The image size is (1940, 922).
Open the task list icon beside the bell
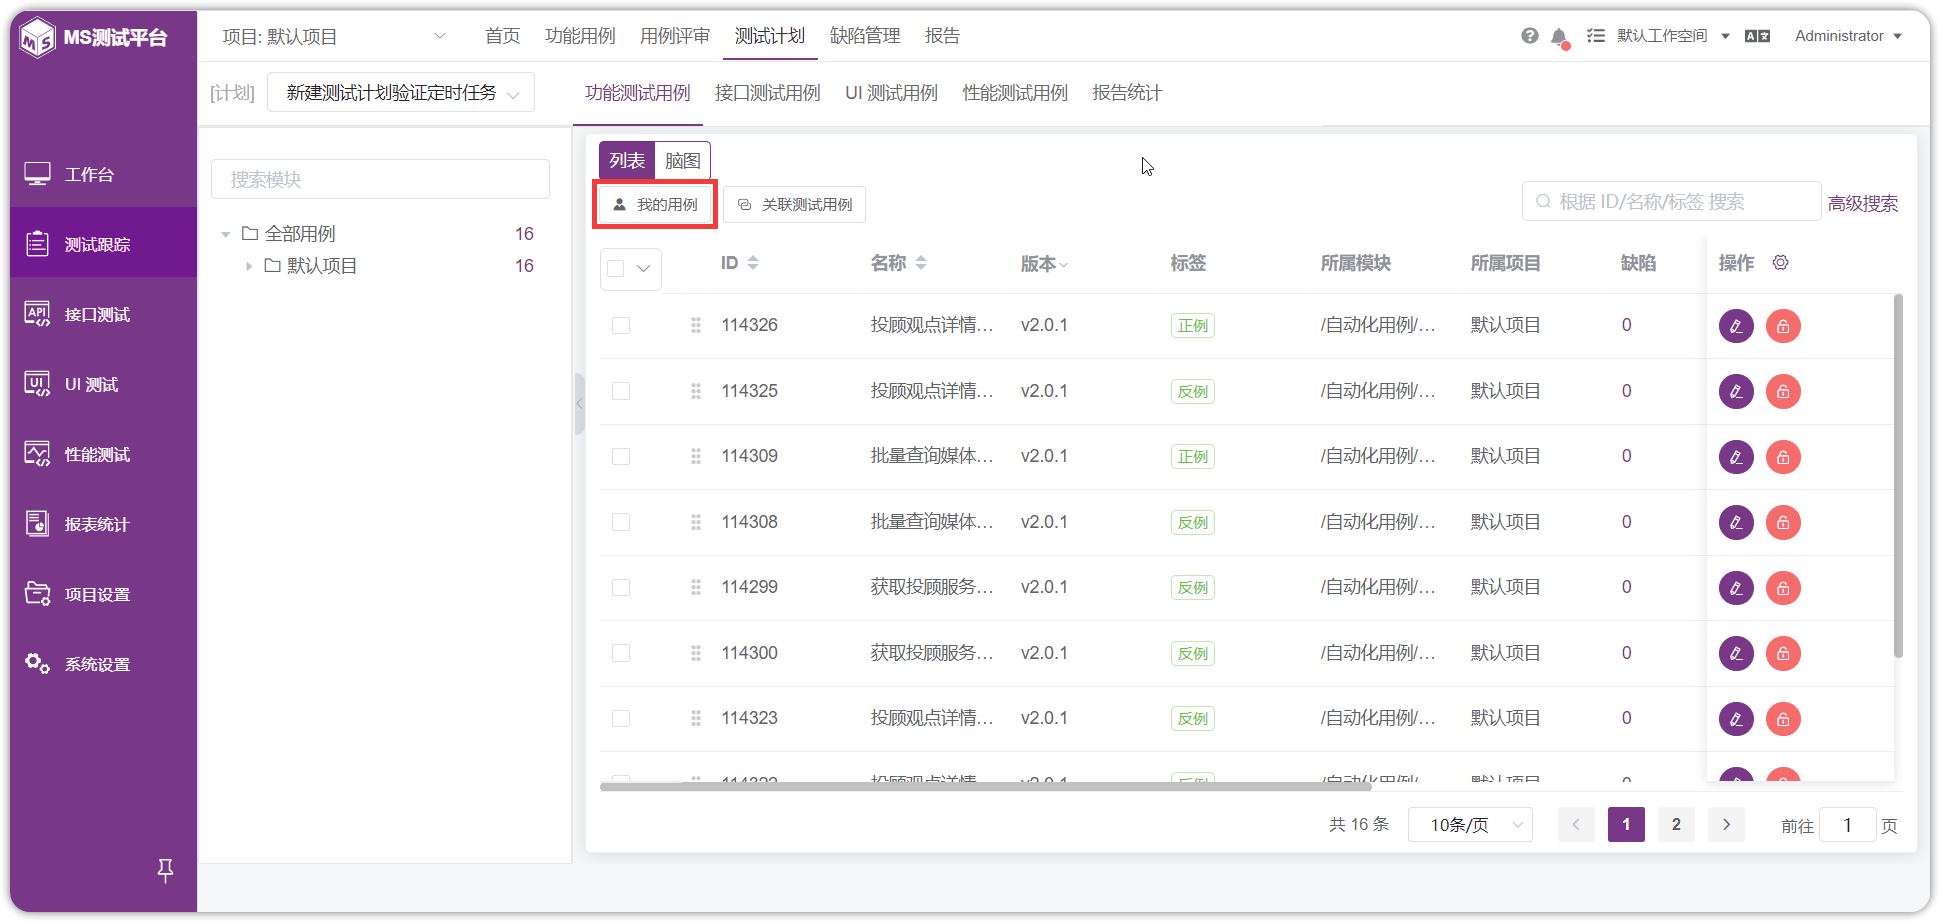(1596, 36)
